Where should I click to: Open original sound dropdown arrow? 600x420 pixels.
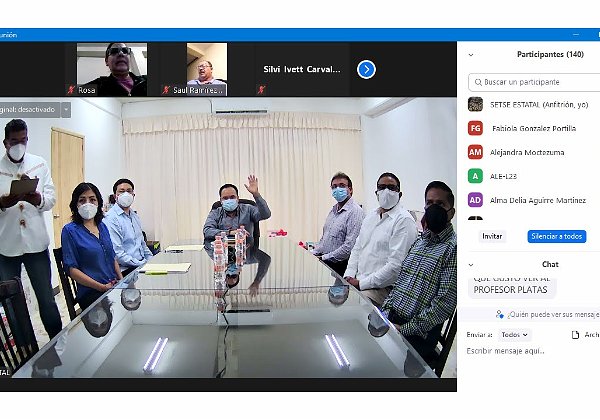coord(66,110)
